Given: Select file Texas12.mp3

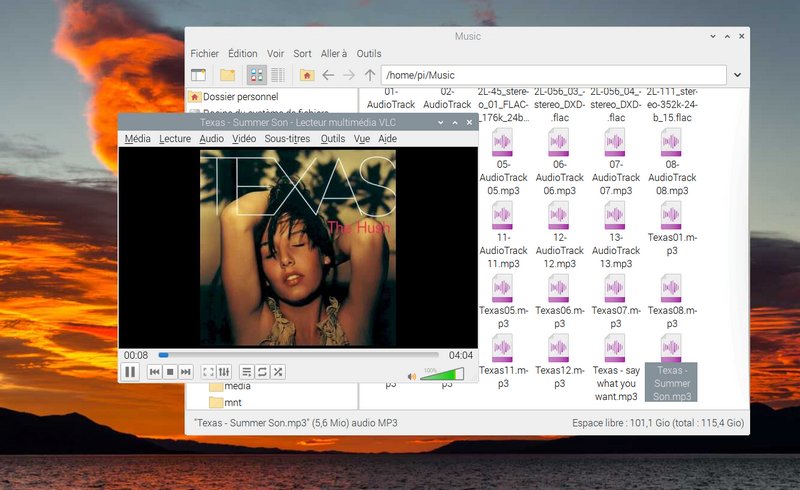Looking at the screenshot, I should point(559,362).
